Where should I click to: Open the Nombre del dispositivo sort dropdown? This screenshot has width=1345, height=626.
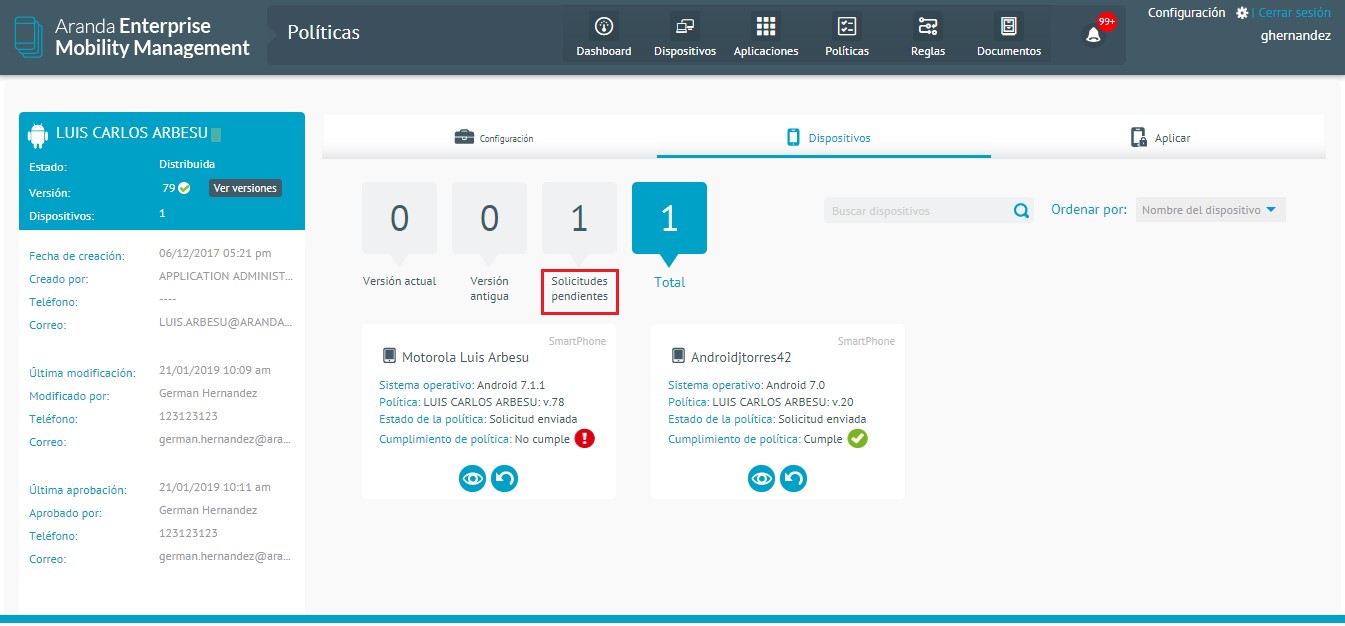(1210, 210)
